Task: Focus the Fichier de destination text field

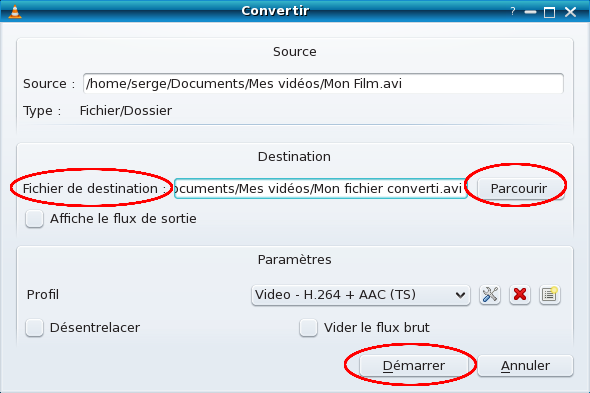Action: coord(321,188)
